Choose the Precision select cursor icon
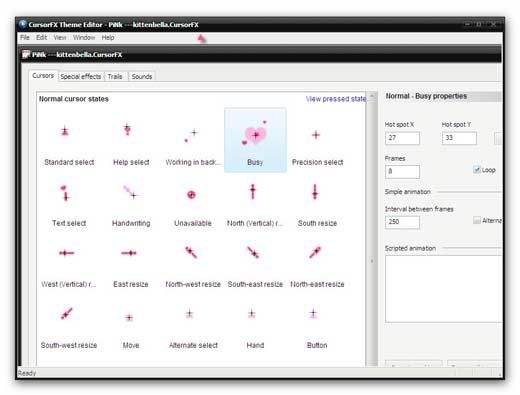Viewport: 520px width, 395px height. point(316,135)
